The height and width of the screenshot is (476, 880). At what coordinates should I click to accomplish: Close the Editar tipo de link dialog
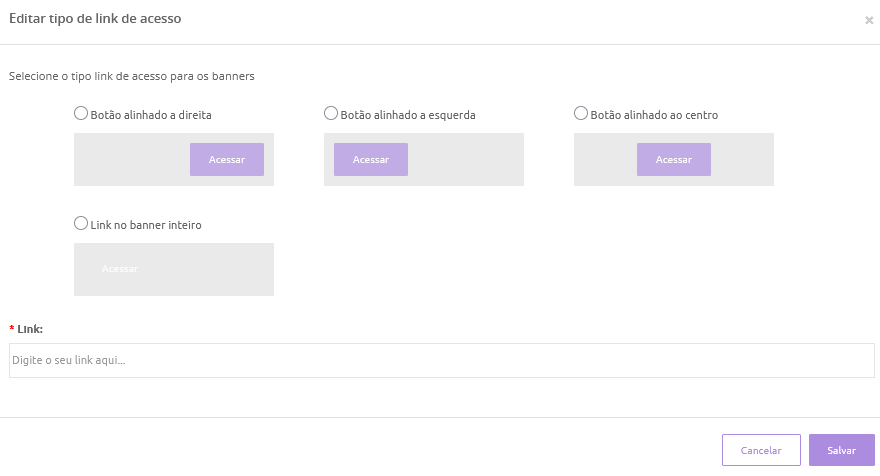coord(869,20)
